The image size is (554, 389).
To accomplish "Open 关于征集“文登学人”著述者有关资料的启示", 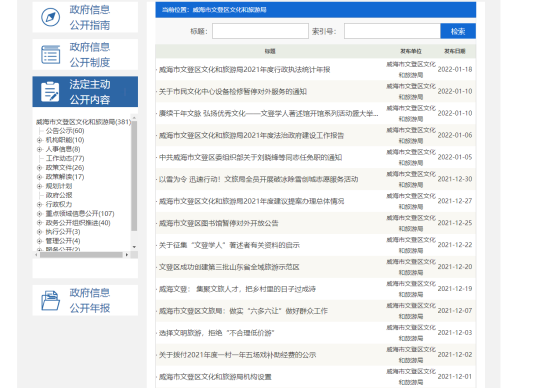I will 229,245.
